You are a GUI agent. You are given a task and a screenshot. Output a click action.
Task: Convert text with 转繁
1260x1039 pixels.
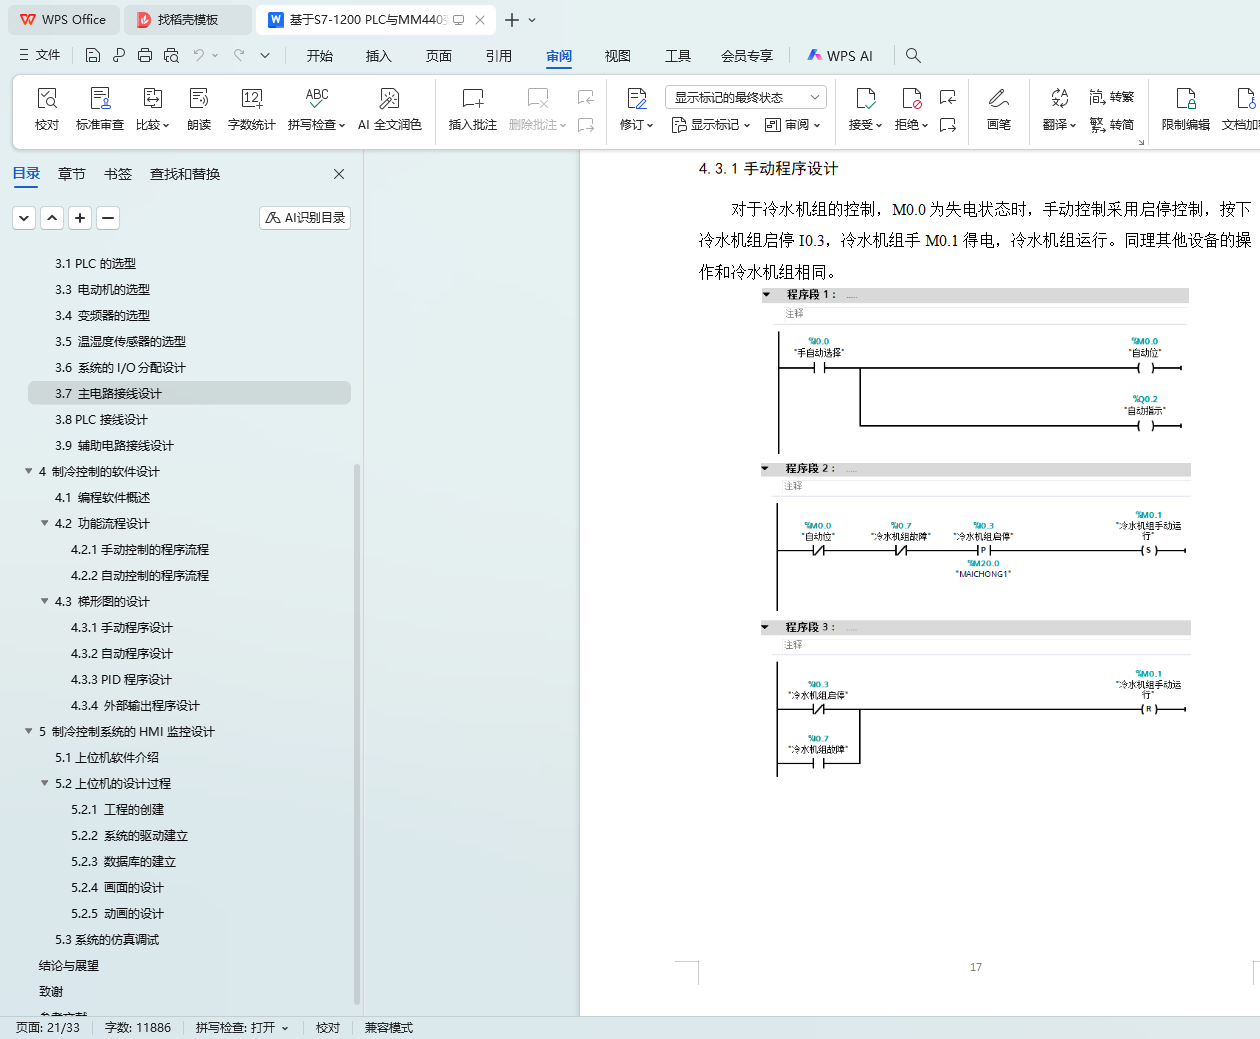click(x=1112, y=97)
